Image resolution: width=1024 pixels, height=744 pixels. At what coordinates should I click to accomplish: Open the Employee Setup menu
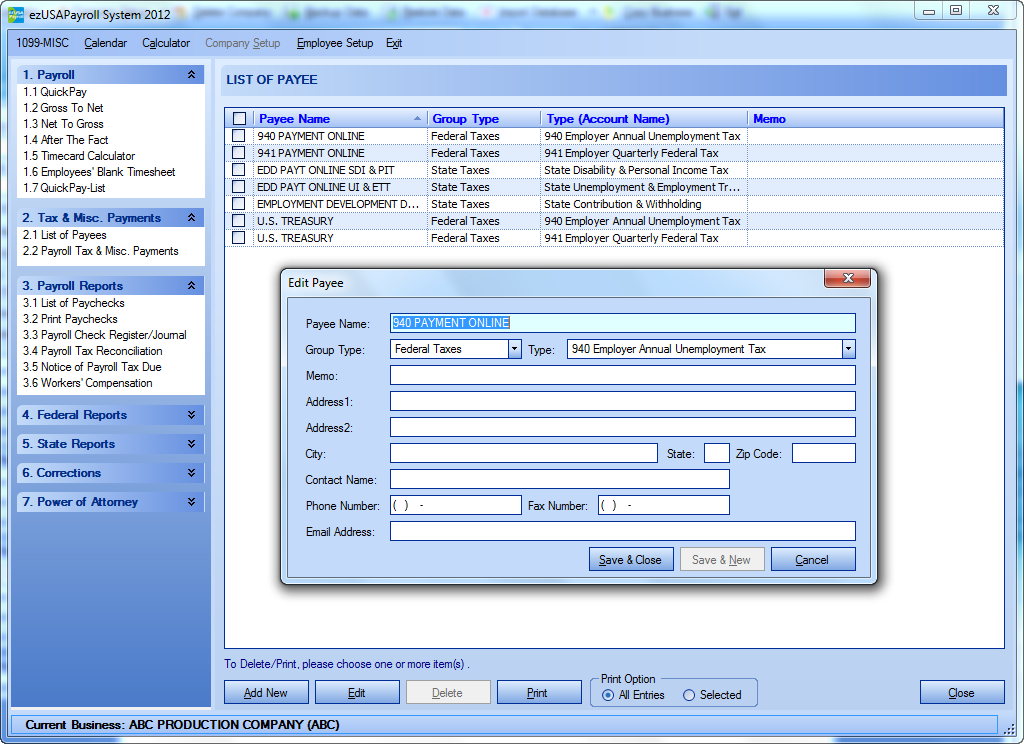click(x=334, y=44)
